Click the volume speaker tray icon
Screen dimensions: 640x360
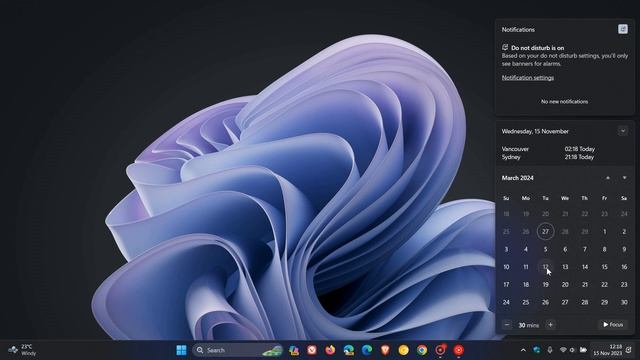pos(573,350)
